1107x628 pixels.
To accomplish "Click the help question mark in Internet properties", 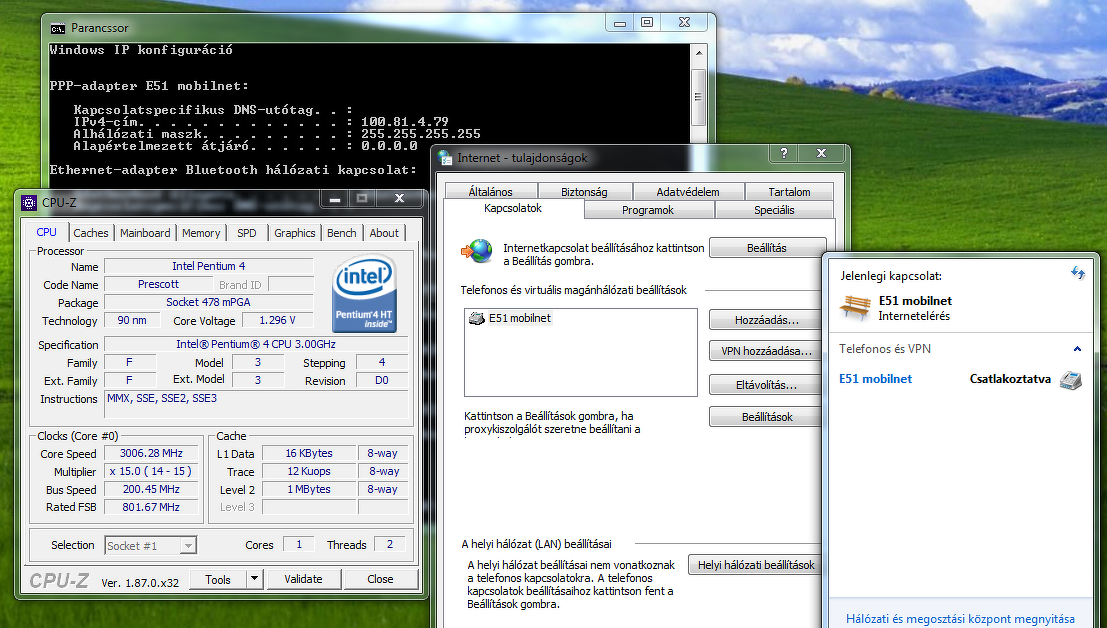I will pos(784,153).
